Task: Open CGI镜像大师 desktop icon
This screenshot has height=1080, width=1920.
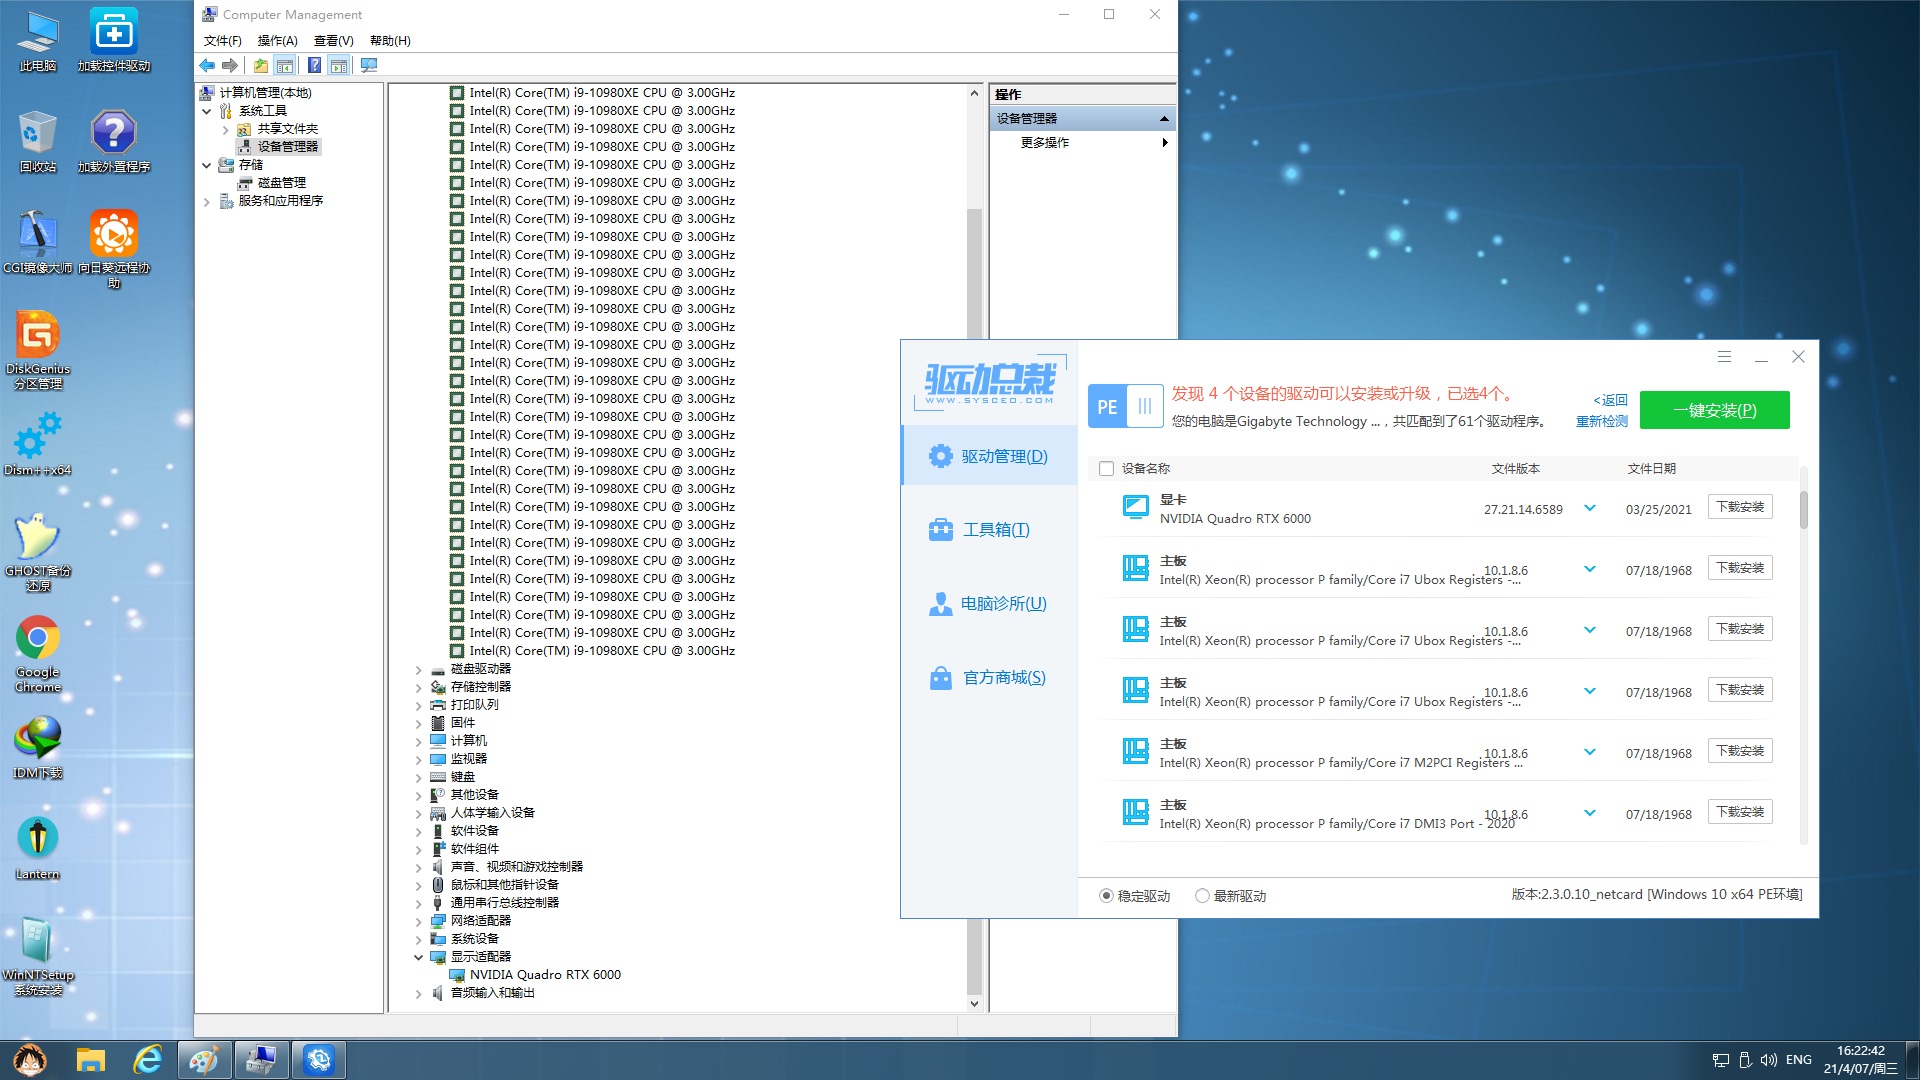Action: (38, 243)
